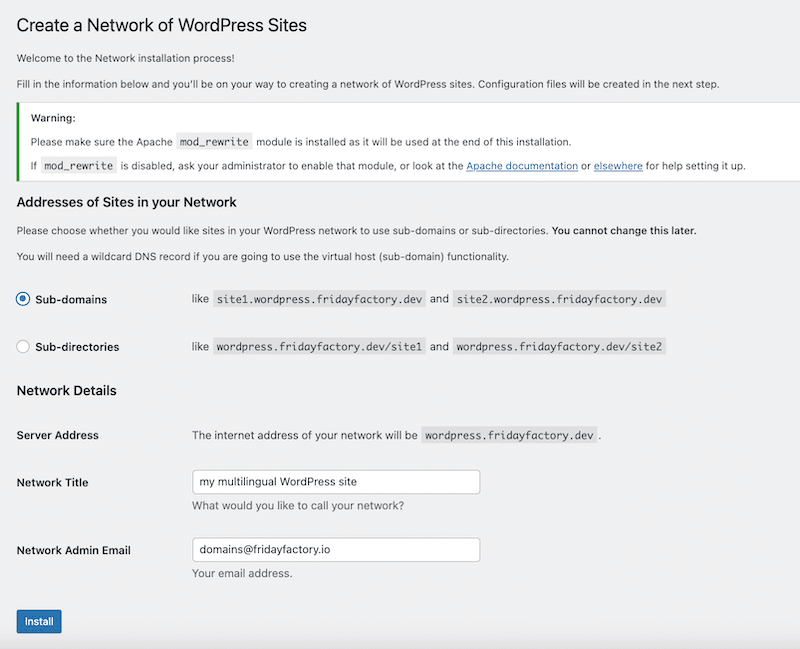Click the wordpress.fridayfactory.dev/site2 example code
Image resolution: width=800 pixels, height=649 pixels.
[x=559, y=346]
